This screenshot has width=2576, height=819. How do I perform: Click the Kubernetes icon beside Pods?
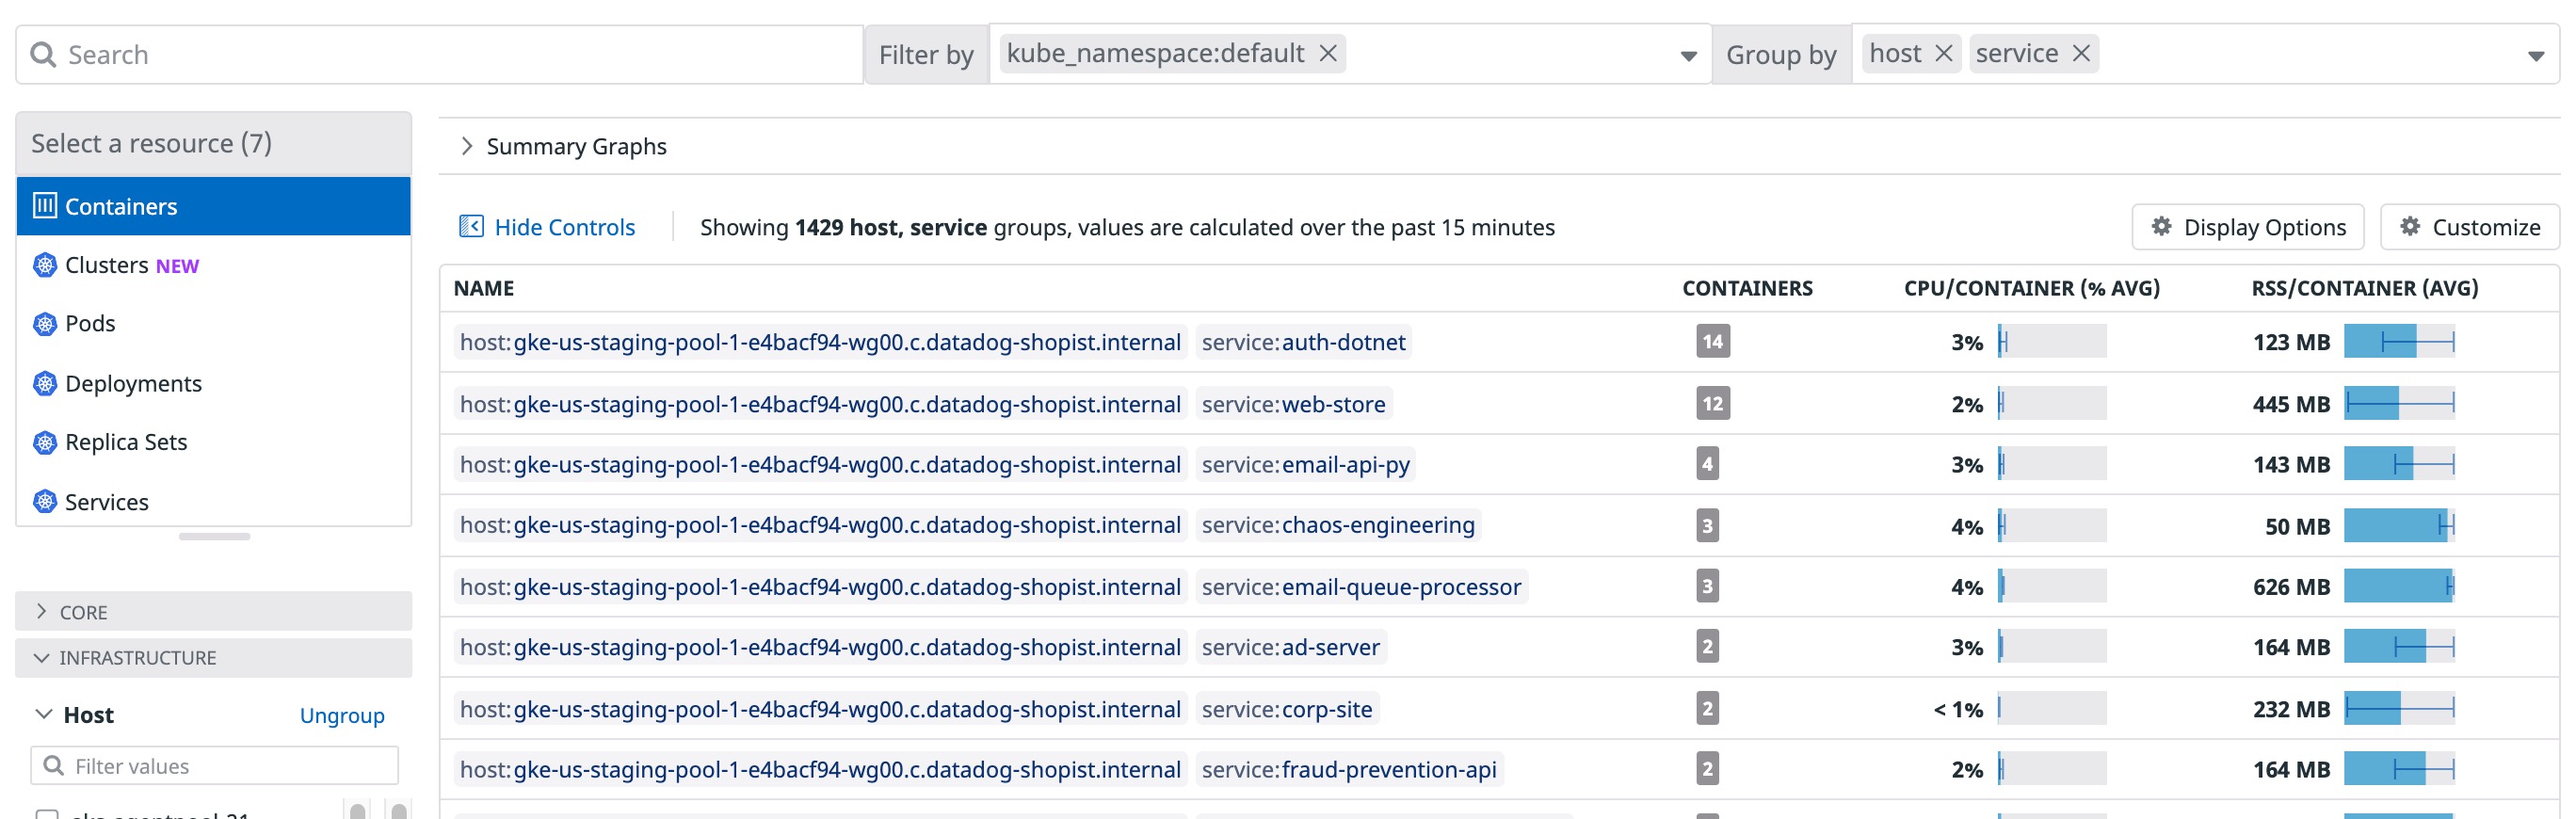45,324
